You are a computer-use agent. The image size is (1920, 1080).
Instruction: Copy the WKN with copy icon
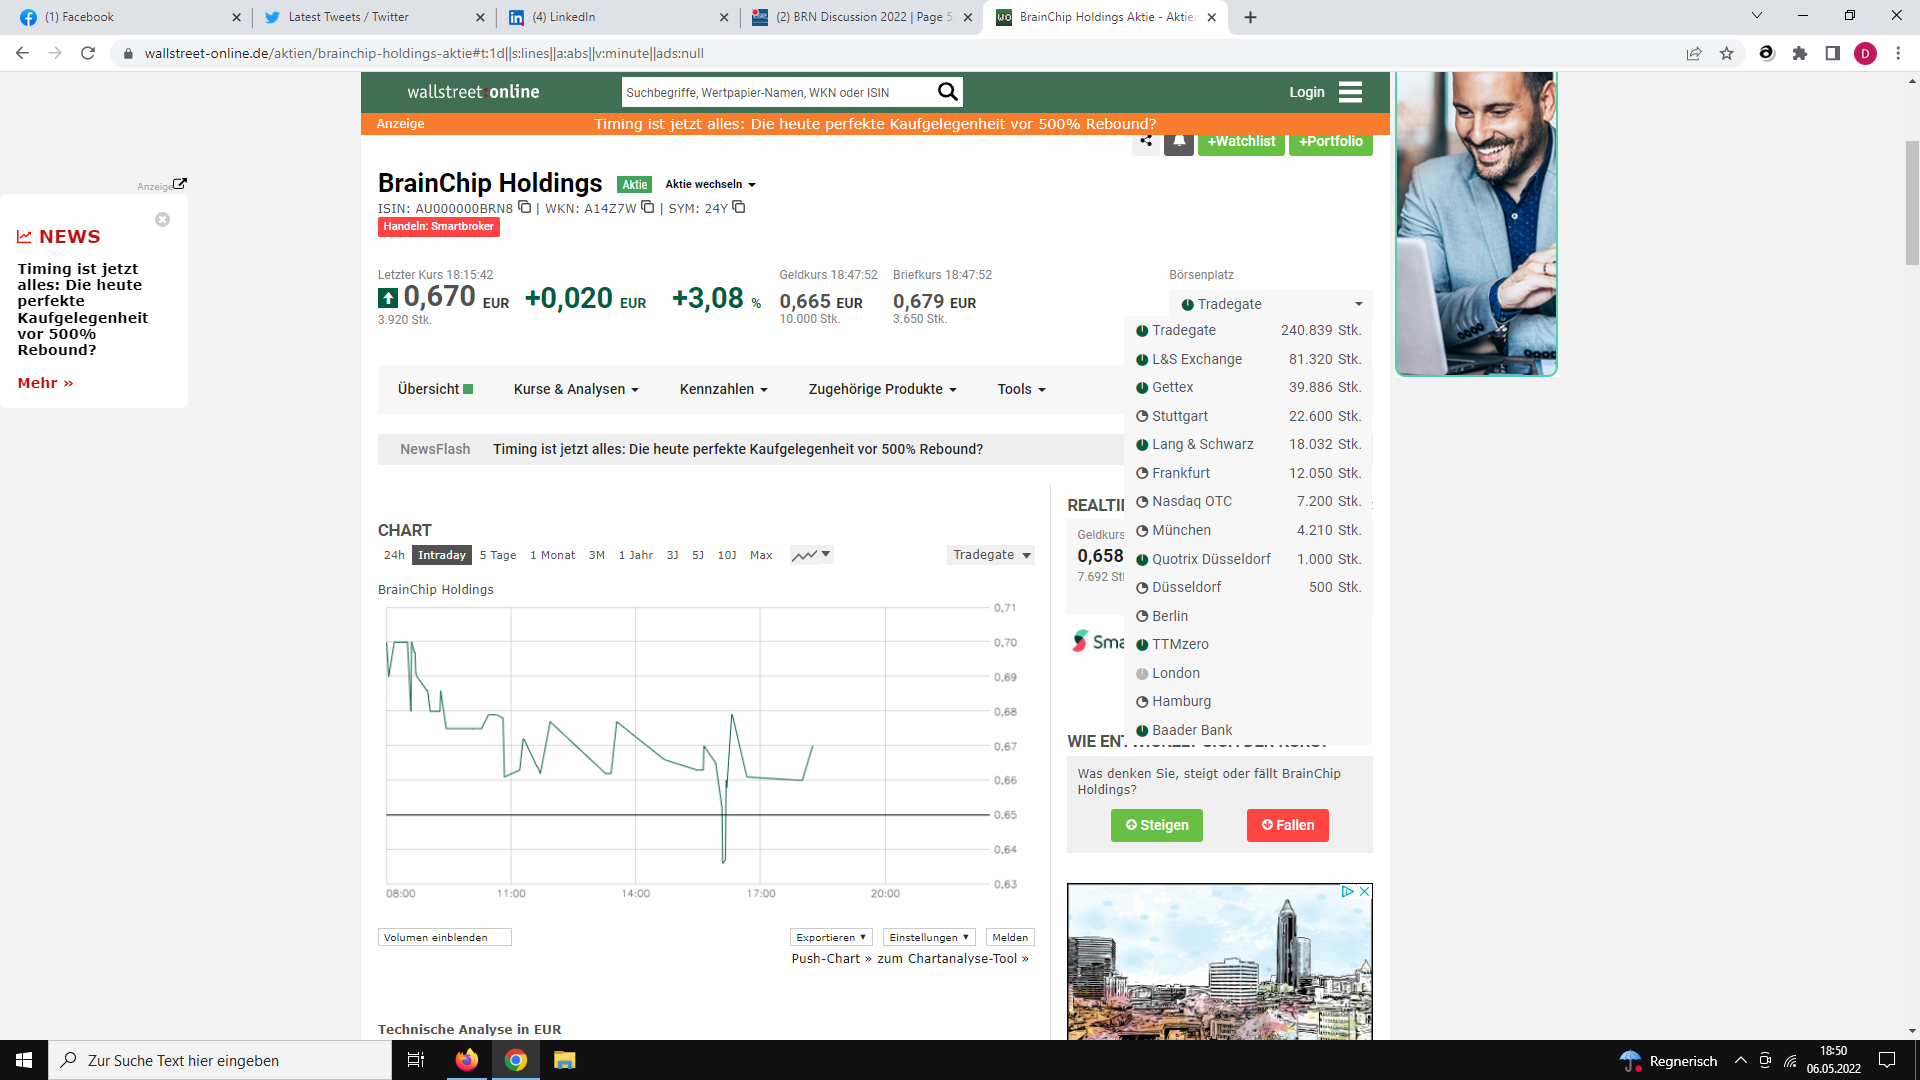(647, 207)
